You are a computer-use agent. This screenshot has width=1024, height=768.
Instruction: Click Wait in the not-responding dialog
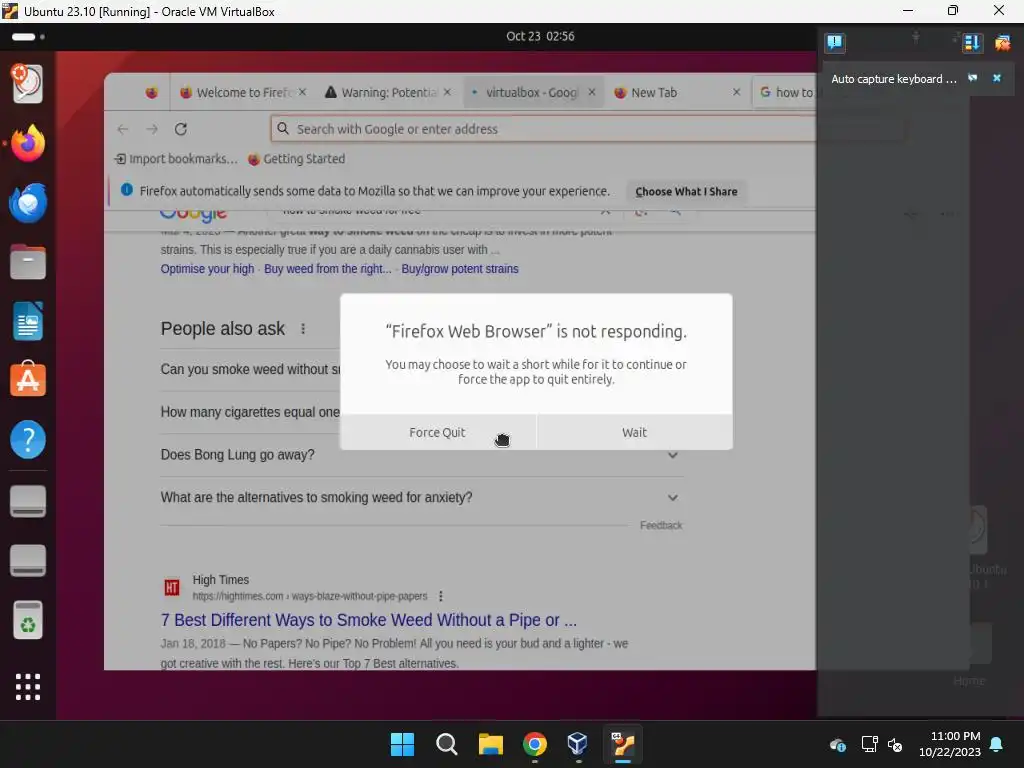[x=634, y=432]
